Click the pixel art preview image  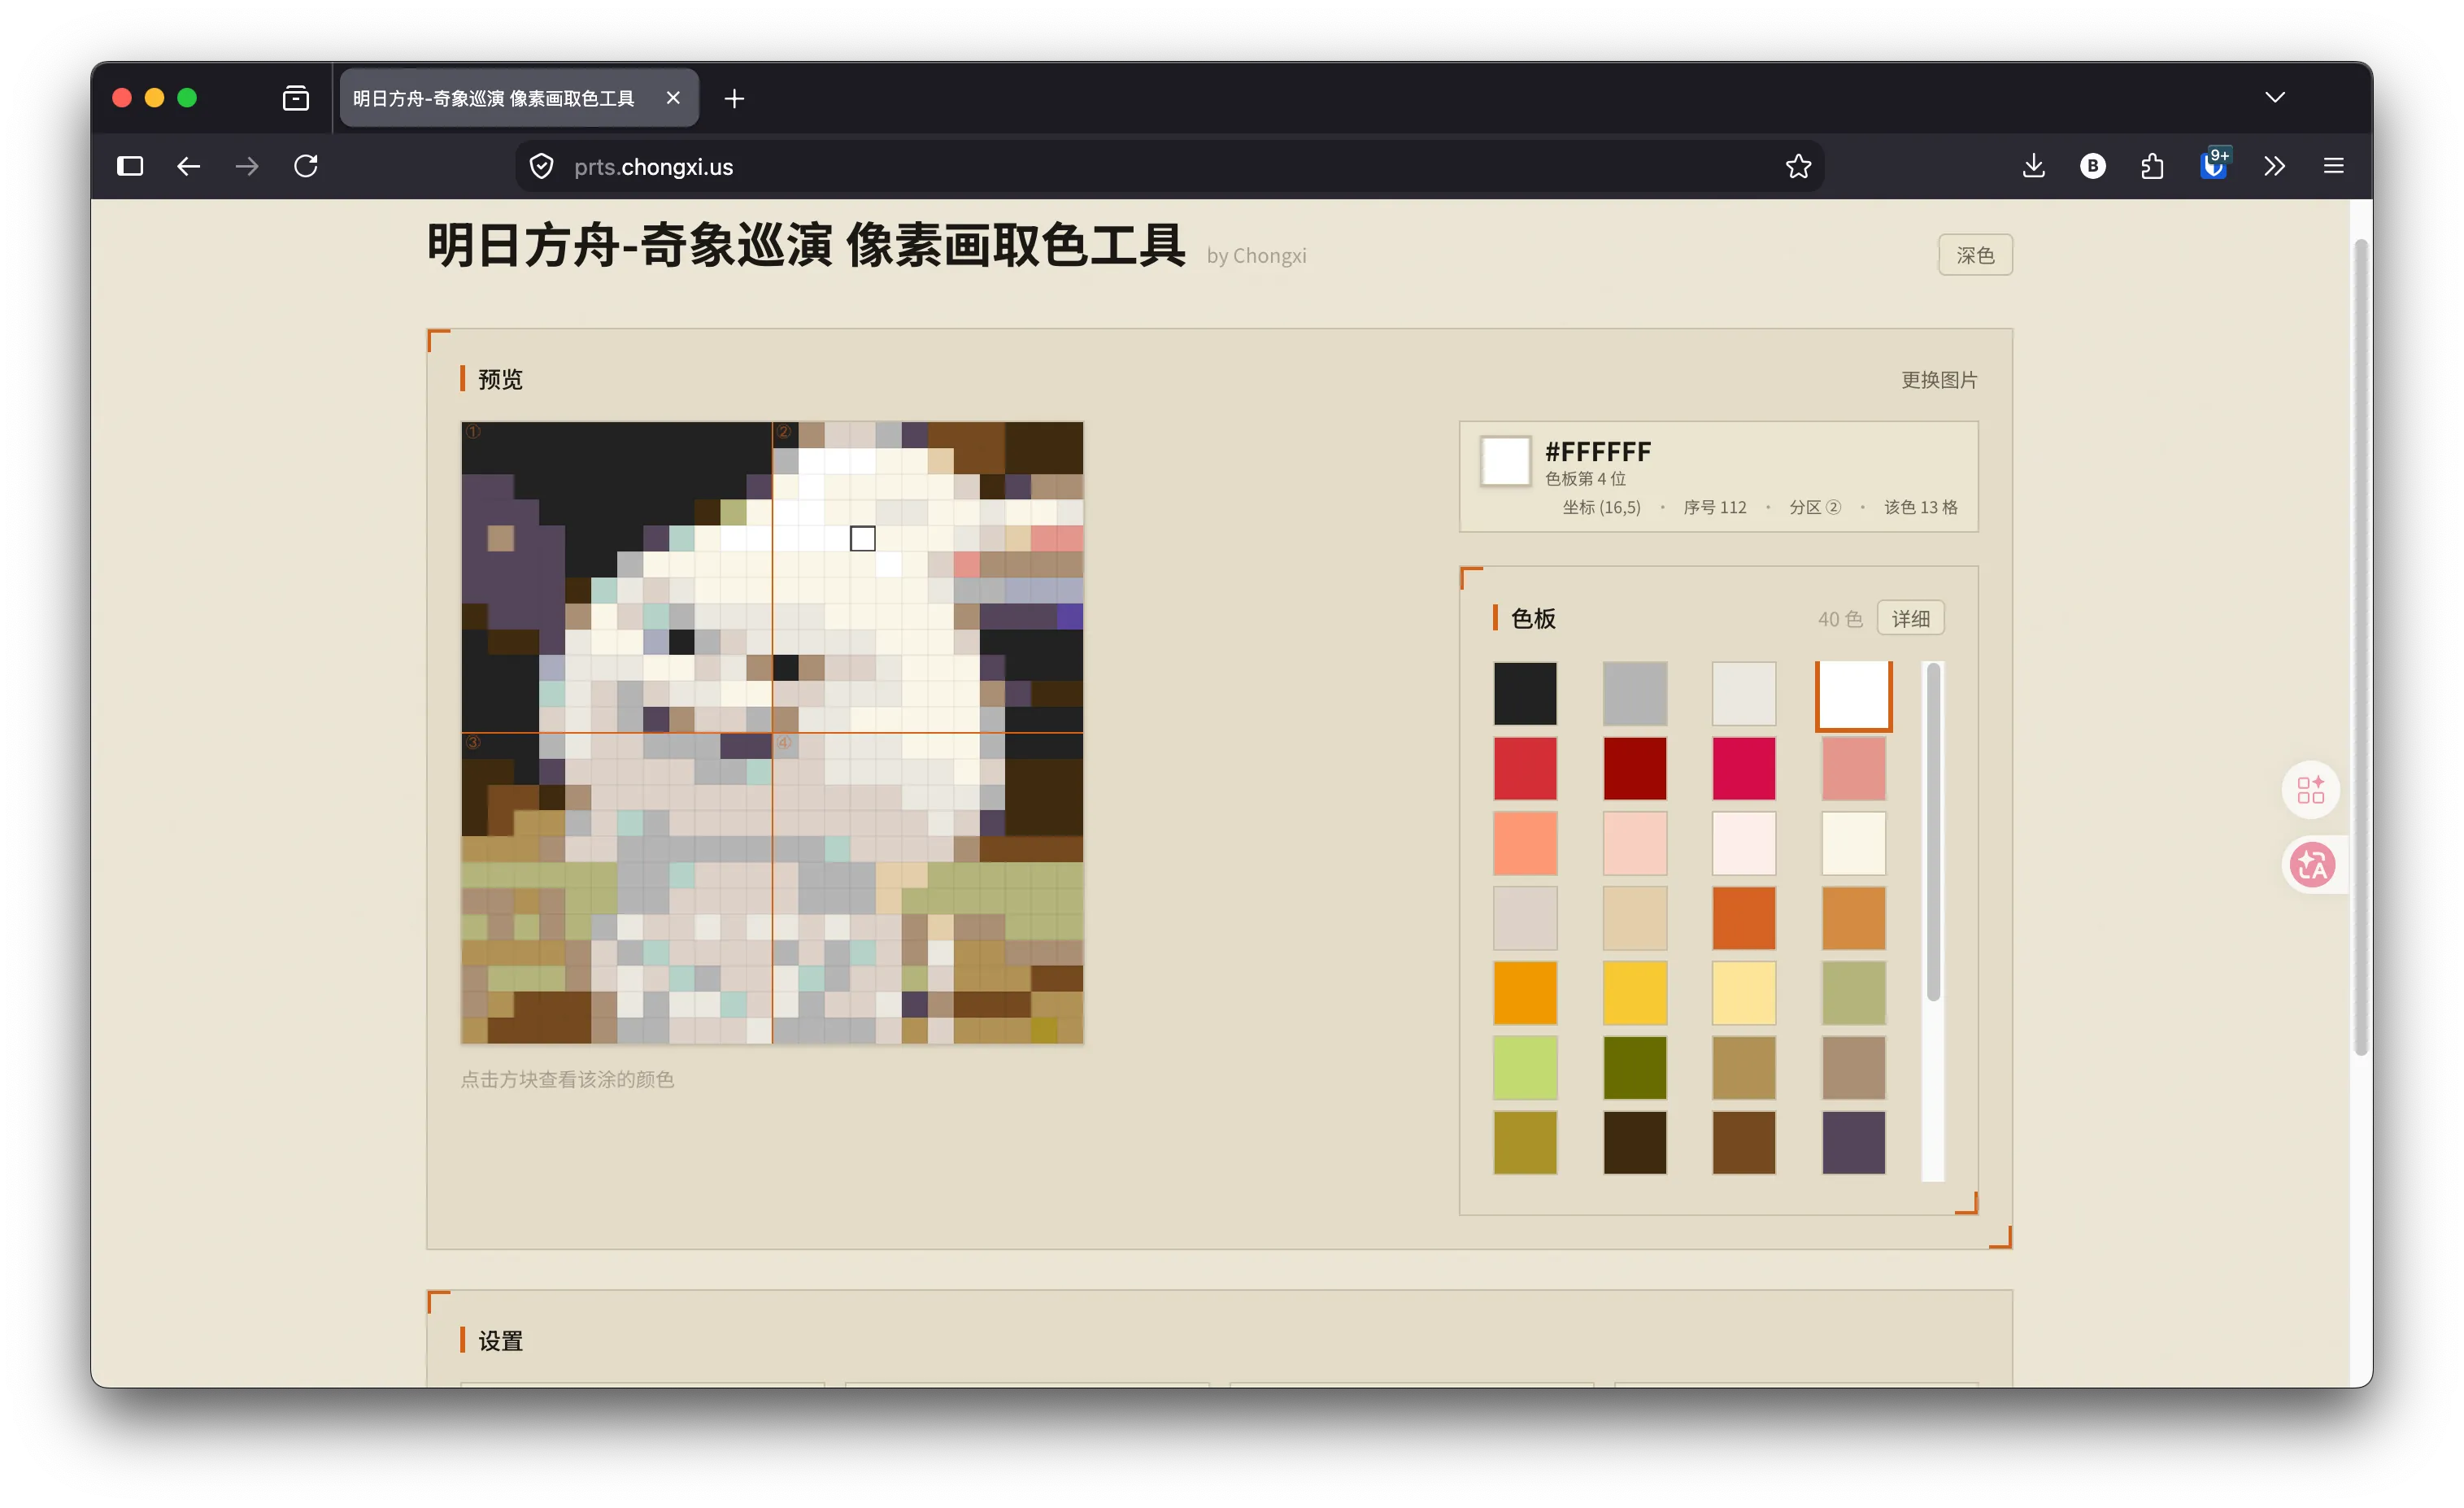[x=772, y=733]
